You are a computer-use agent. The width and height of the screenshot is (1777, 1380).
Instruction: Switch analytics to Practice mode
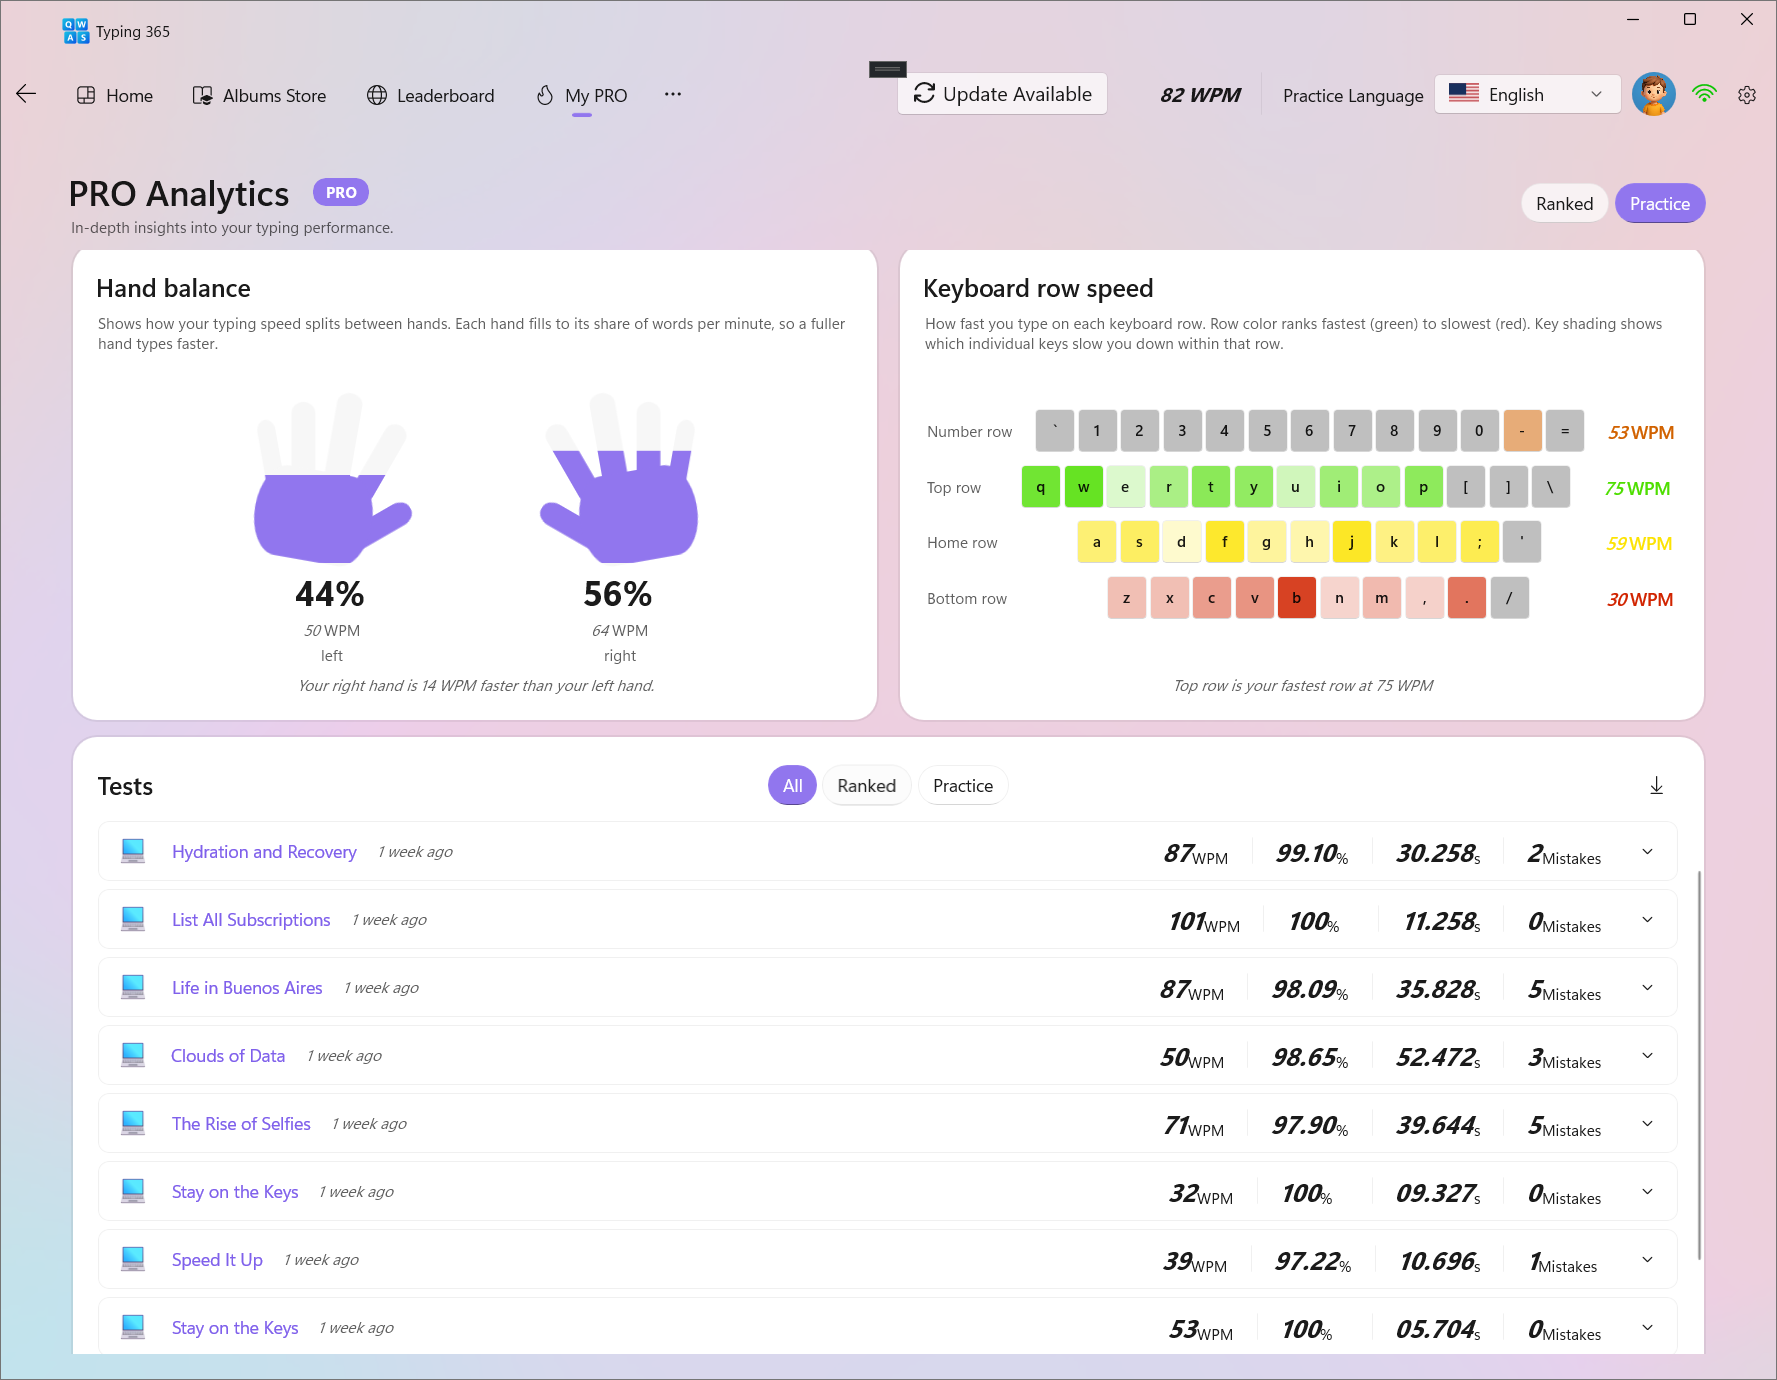tap(1660, 204)
